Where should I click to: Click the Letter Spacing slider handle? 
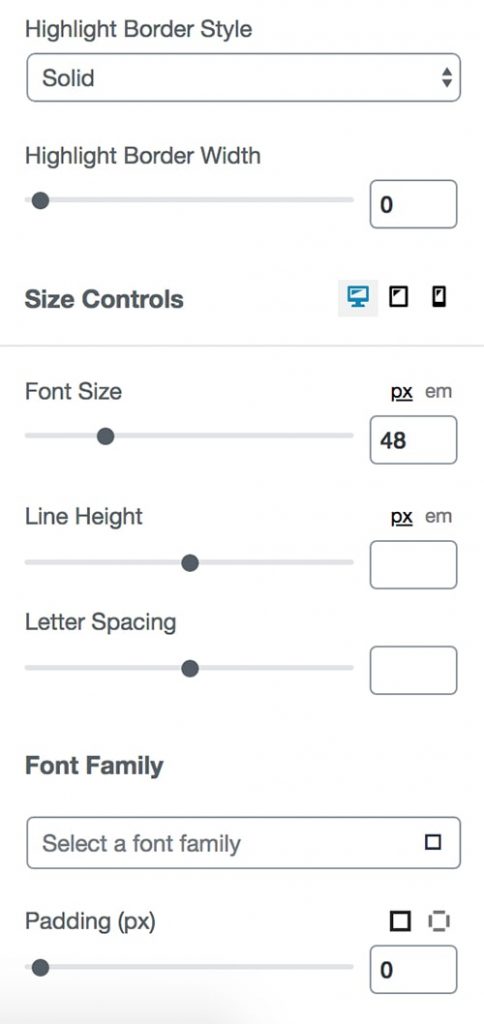[190, 669]
